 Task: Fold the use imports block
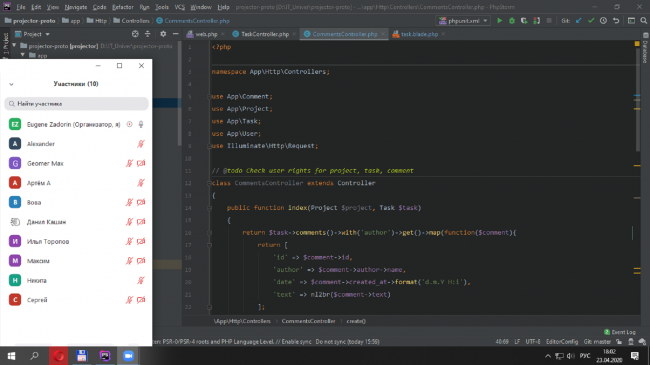click(209, 97)
